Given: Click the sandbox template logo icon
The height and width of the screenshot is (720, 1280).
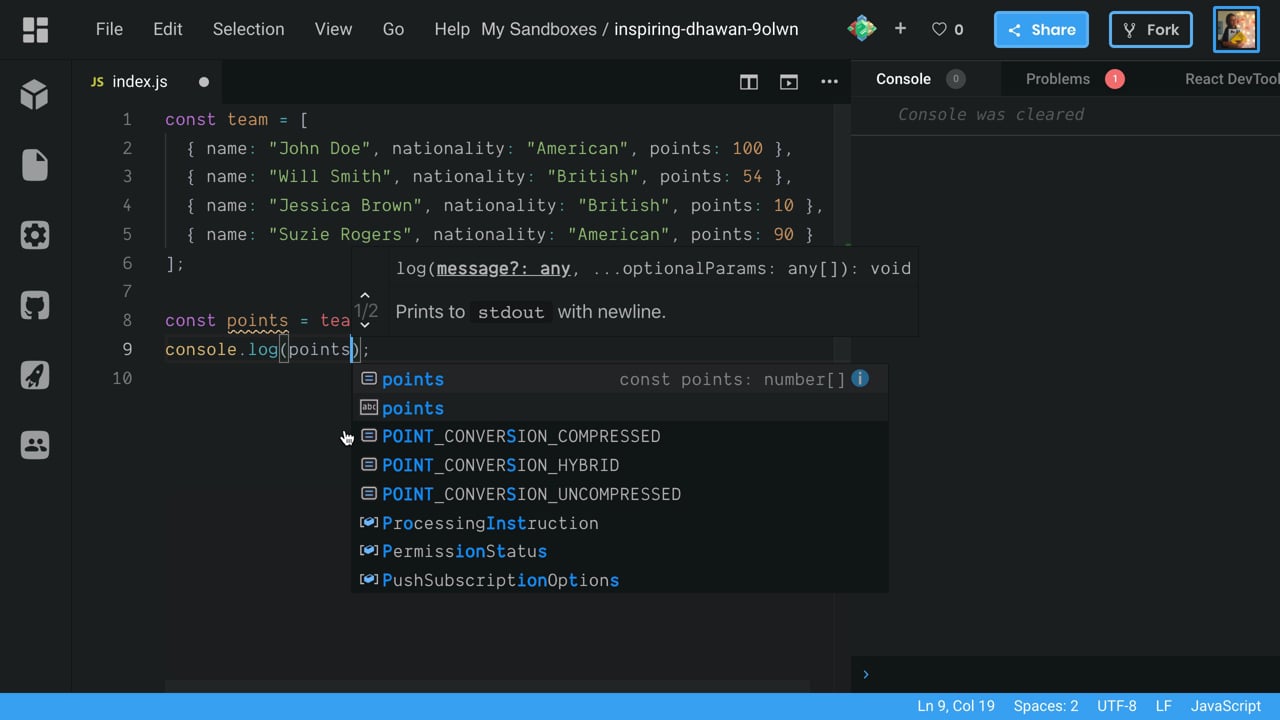Looking at the screenshot, I should point(861,29).
